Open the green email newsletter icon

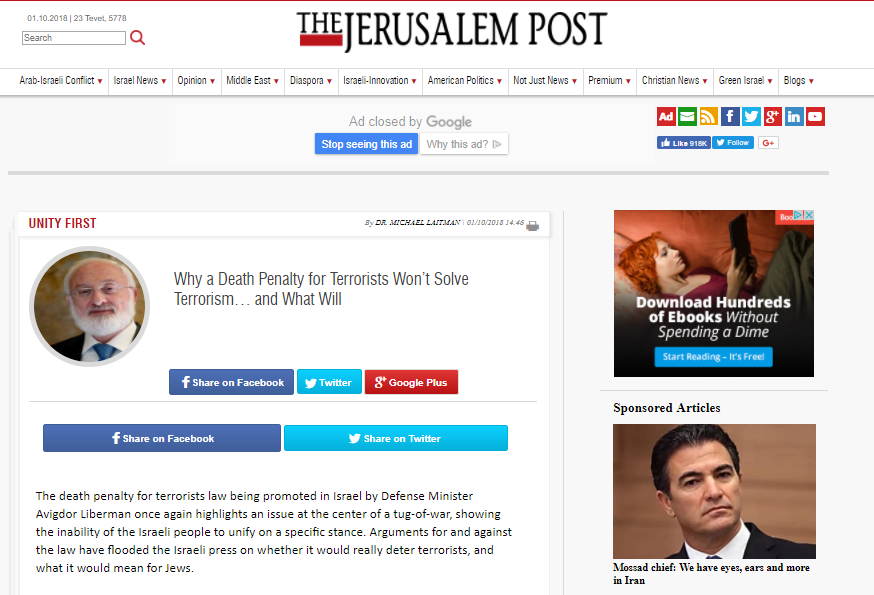point(687,117)
